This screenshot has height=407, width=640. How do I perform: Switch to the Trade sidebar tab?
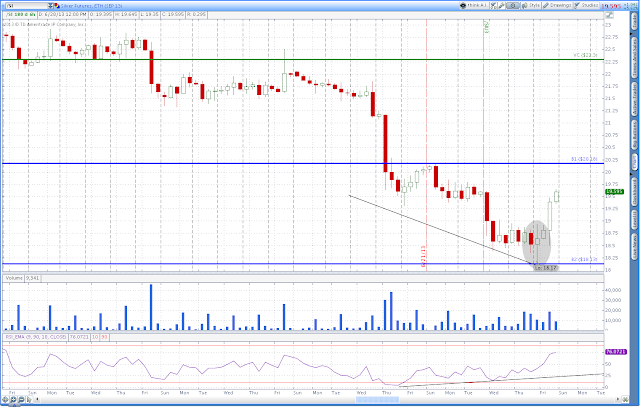pos(635,23)
